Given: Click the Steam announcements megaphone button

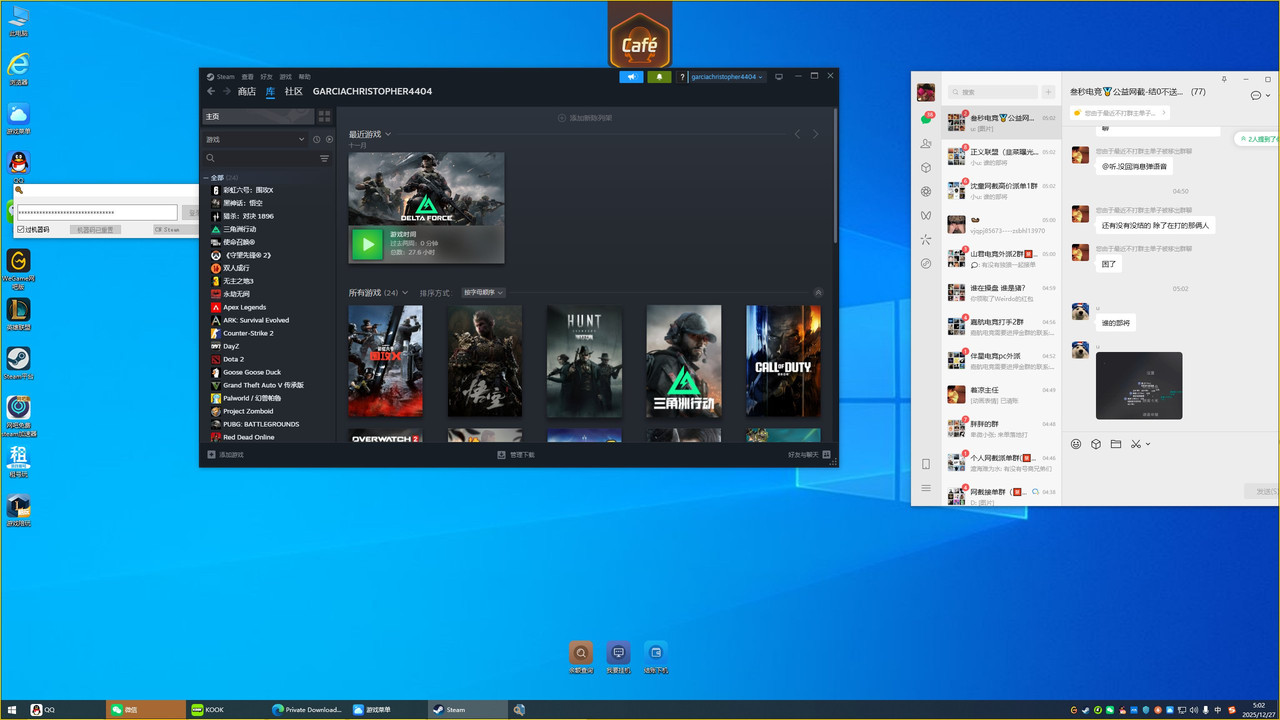Looking at the screenshot, I should (631, 77).
